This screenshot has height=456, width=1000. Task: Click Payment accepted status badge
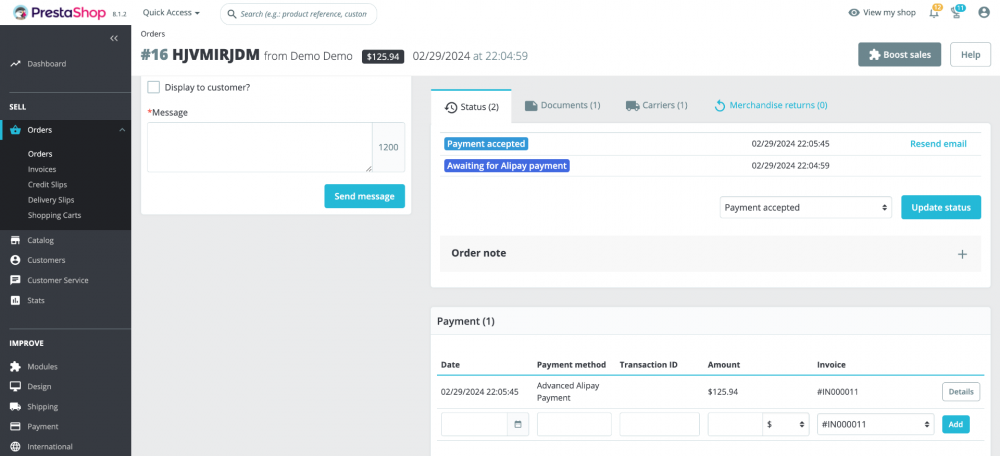pyautogui.click(x=486, y=144)
